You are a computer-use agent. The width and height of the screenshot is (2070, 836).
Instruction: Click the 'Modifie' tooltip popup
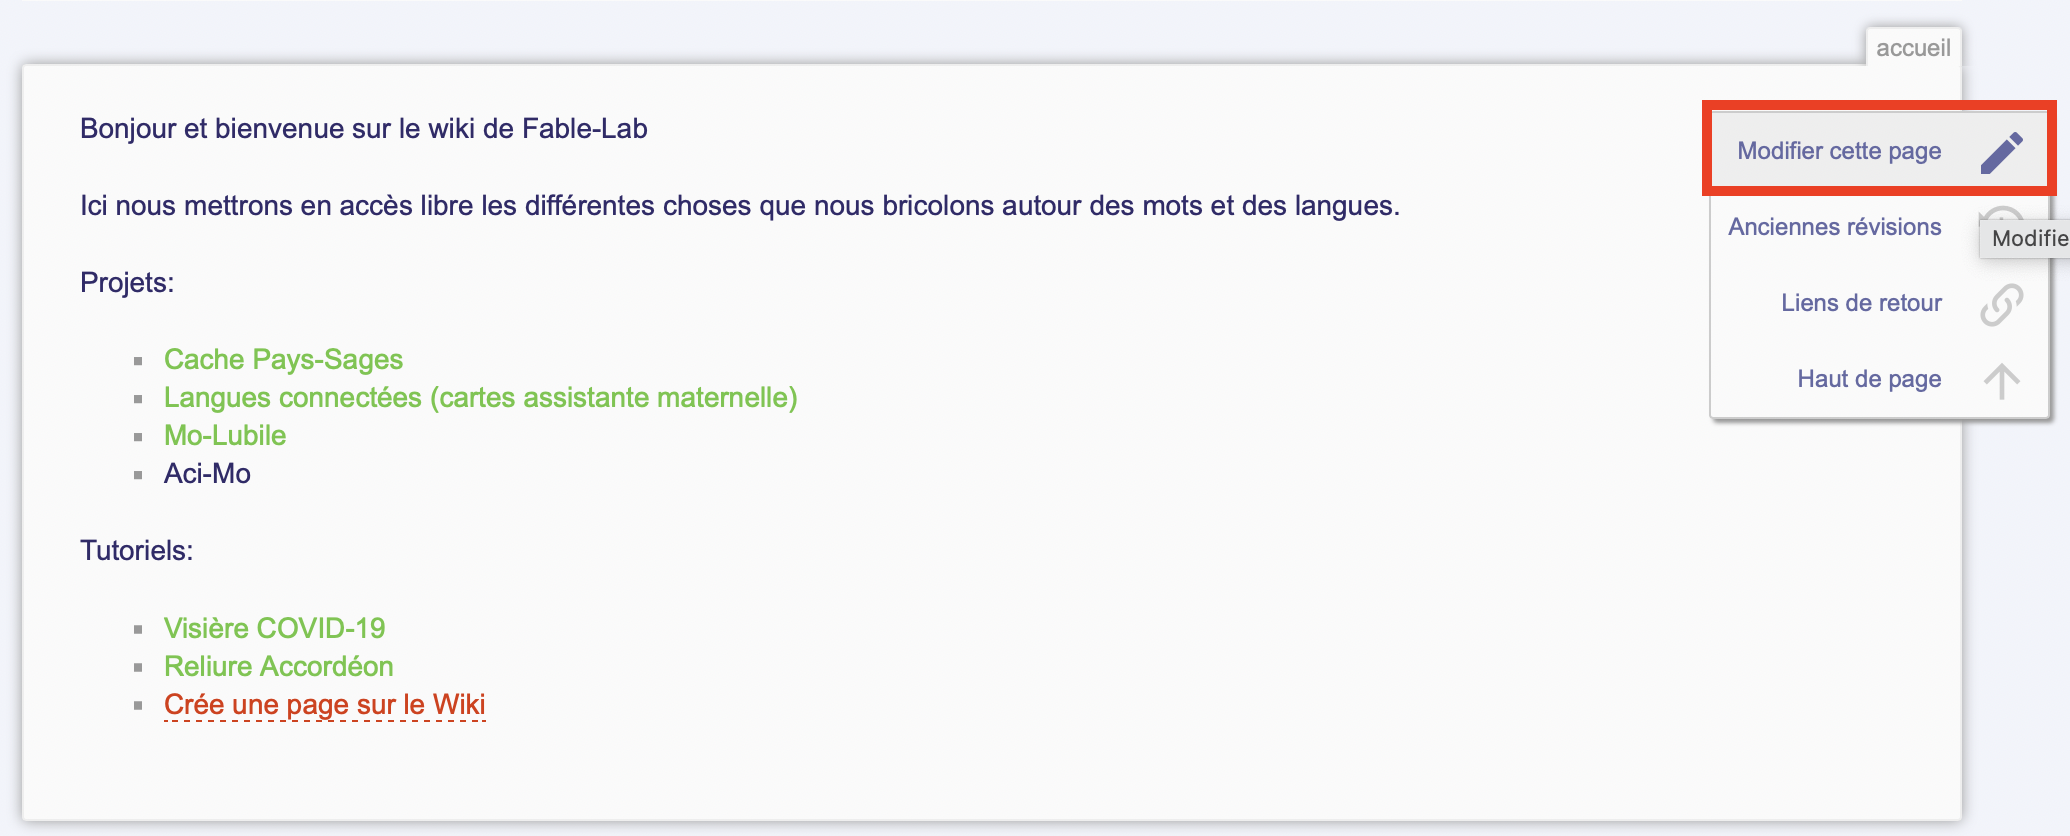tap(2027, 238)
